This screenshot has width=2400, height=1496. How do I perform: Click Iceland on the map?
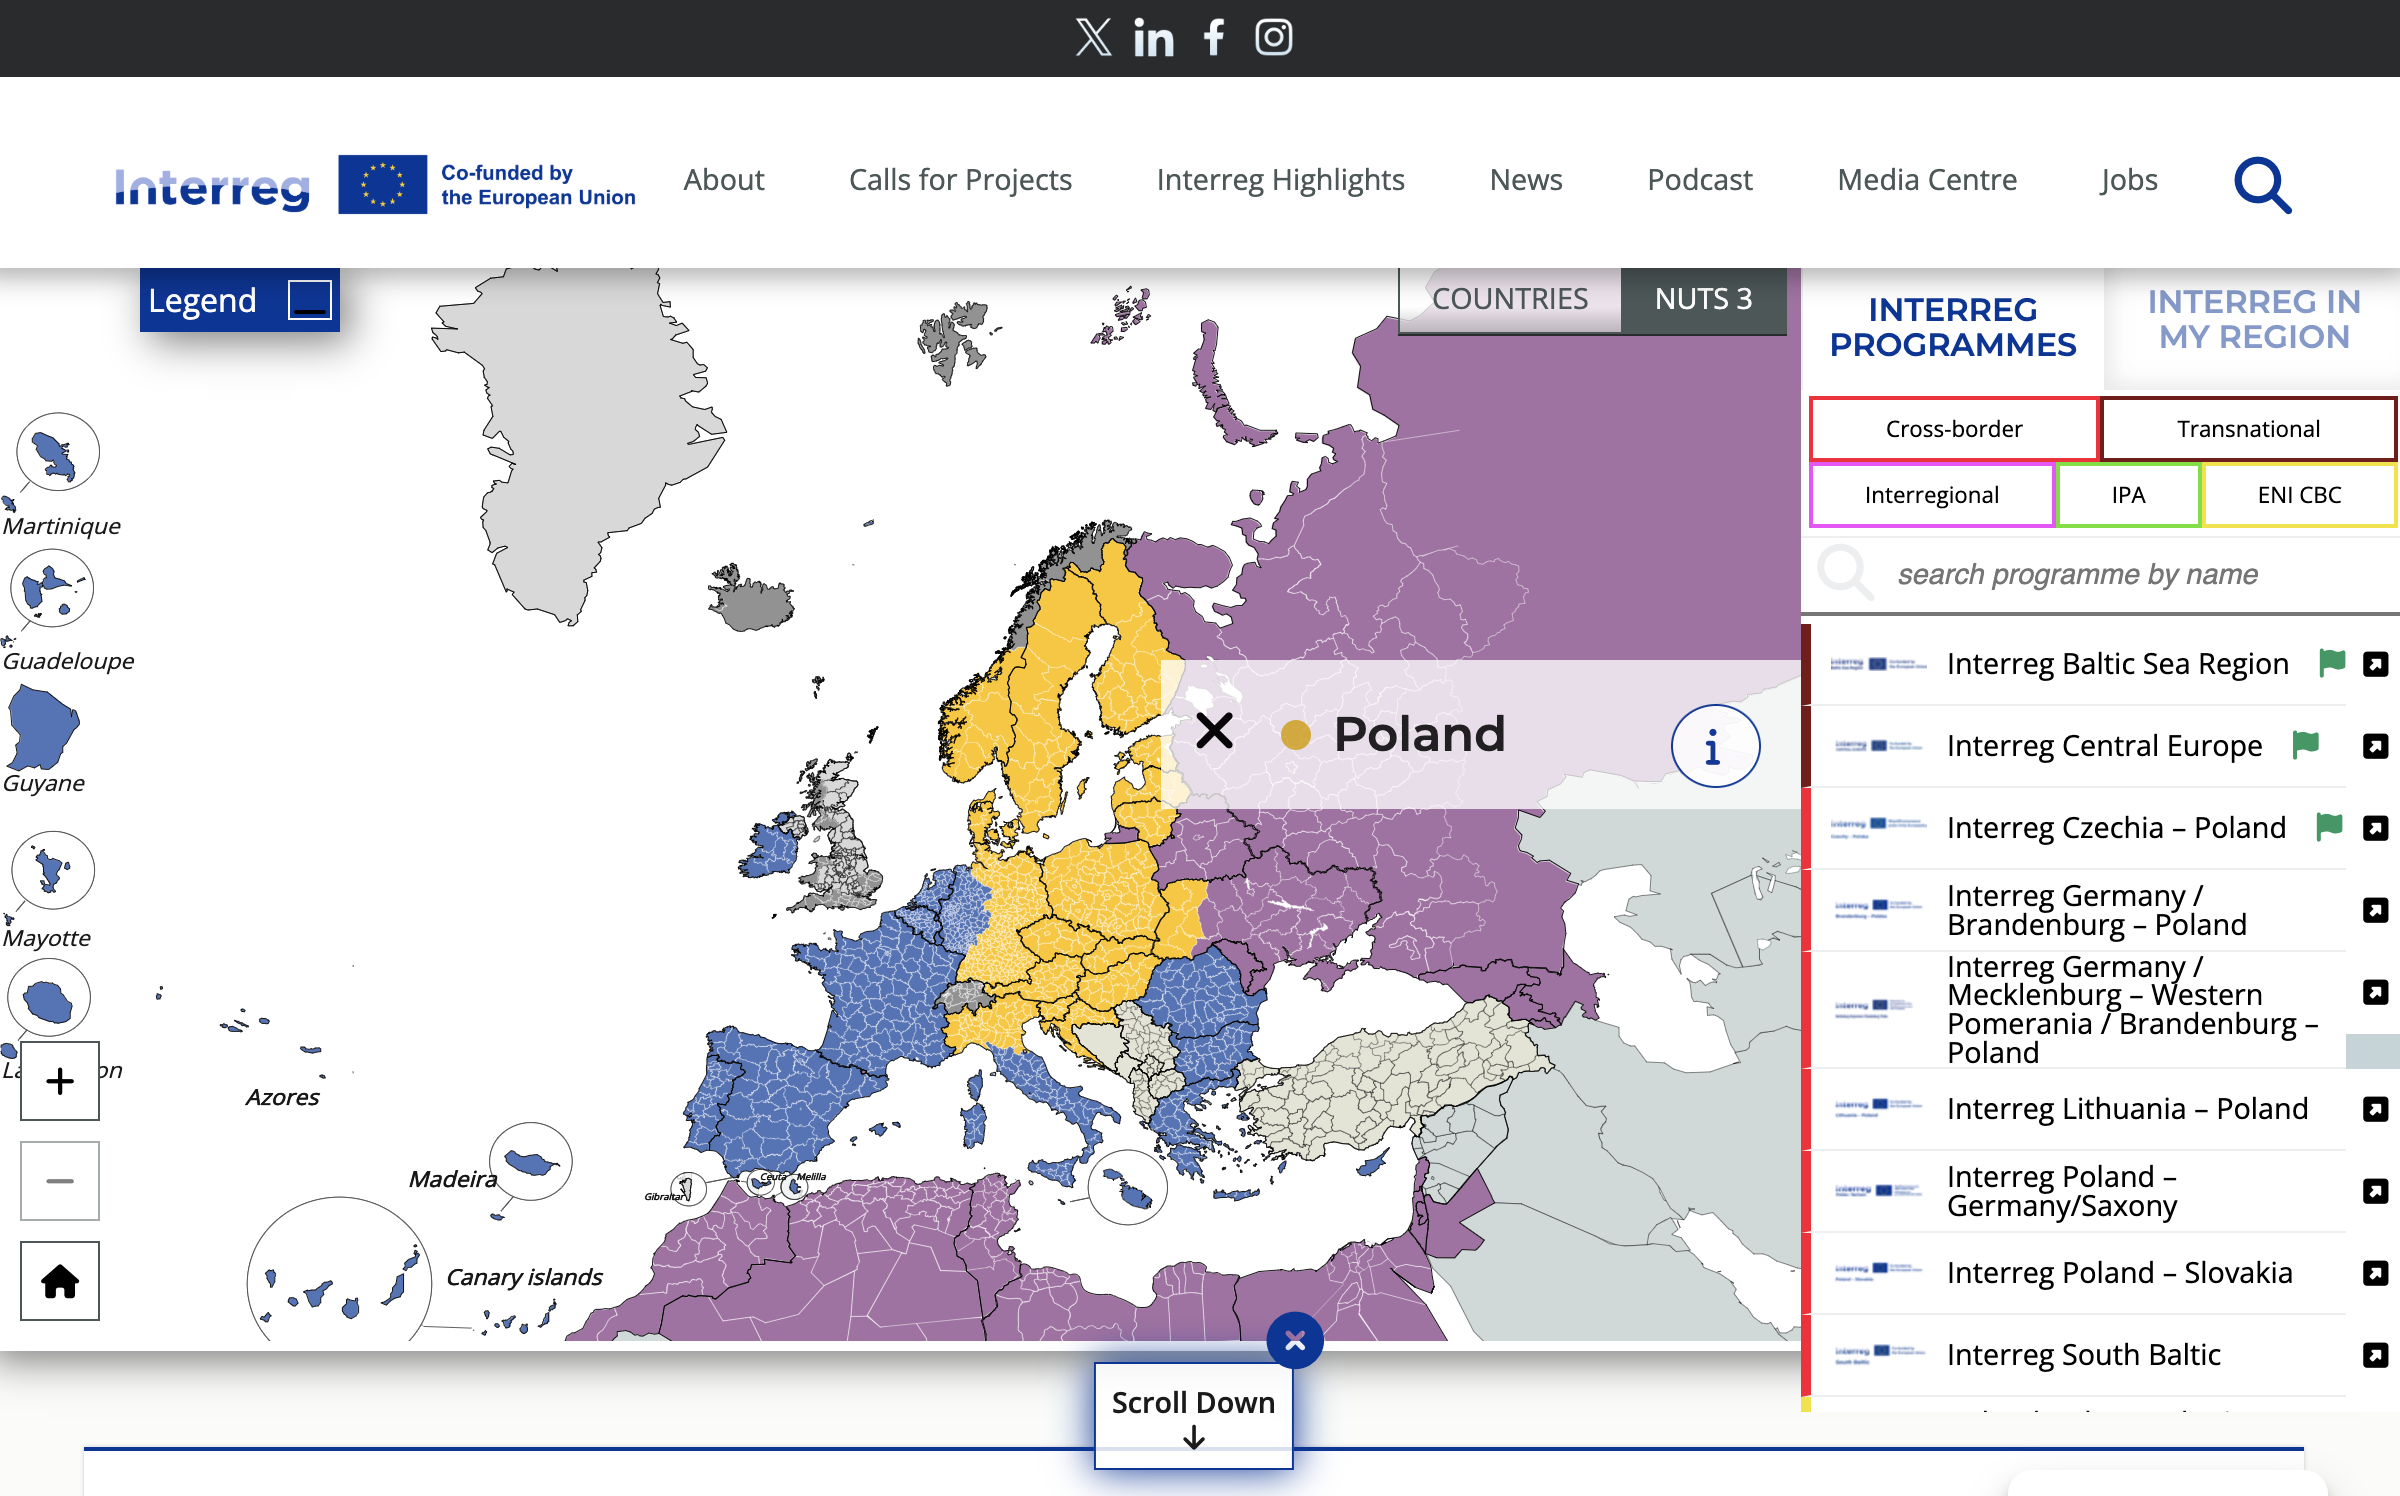click(x=750, y=598)
